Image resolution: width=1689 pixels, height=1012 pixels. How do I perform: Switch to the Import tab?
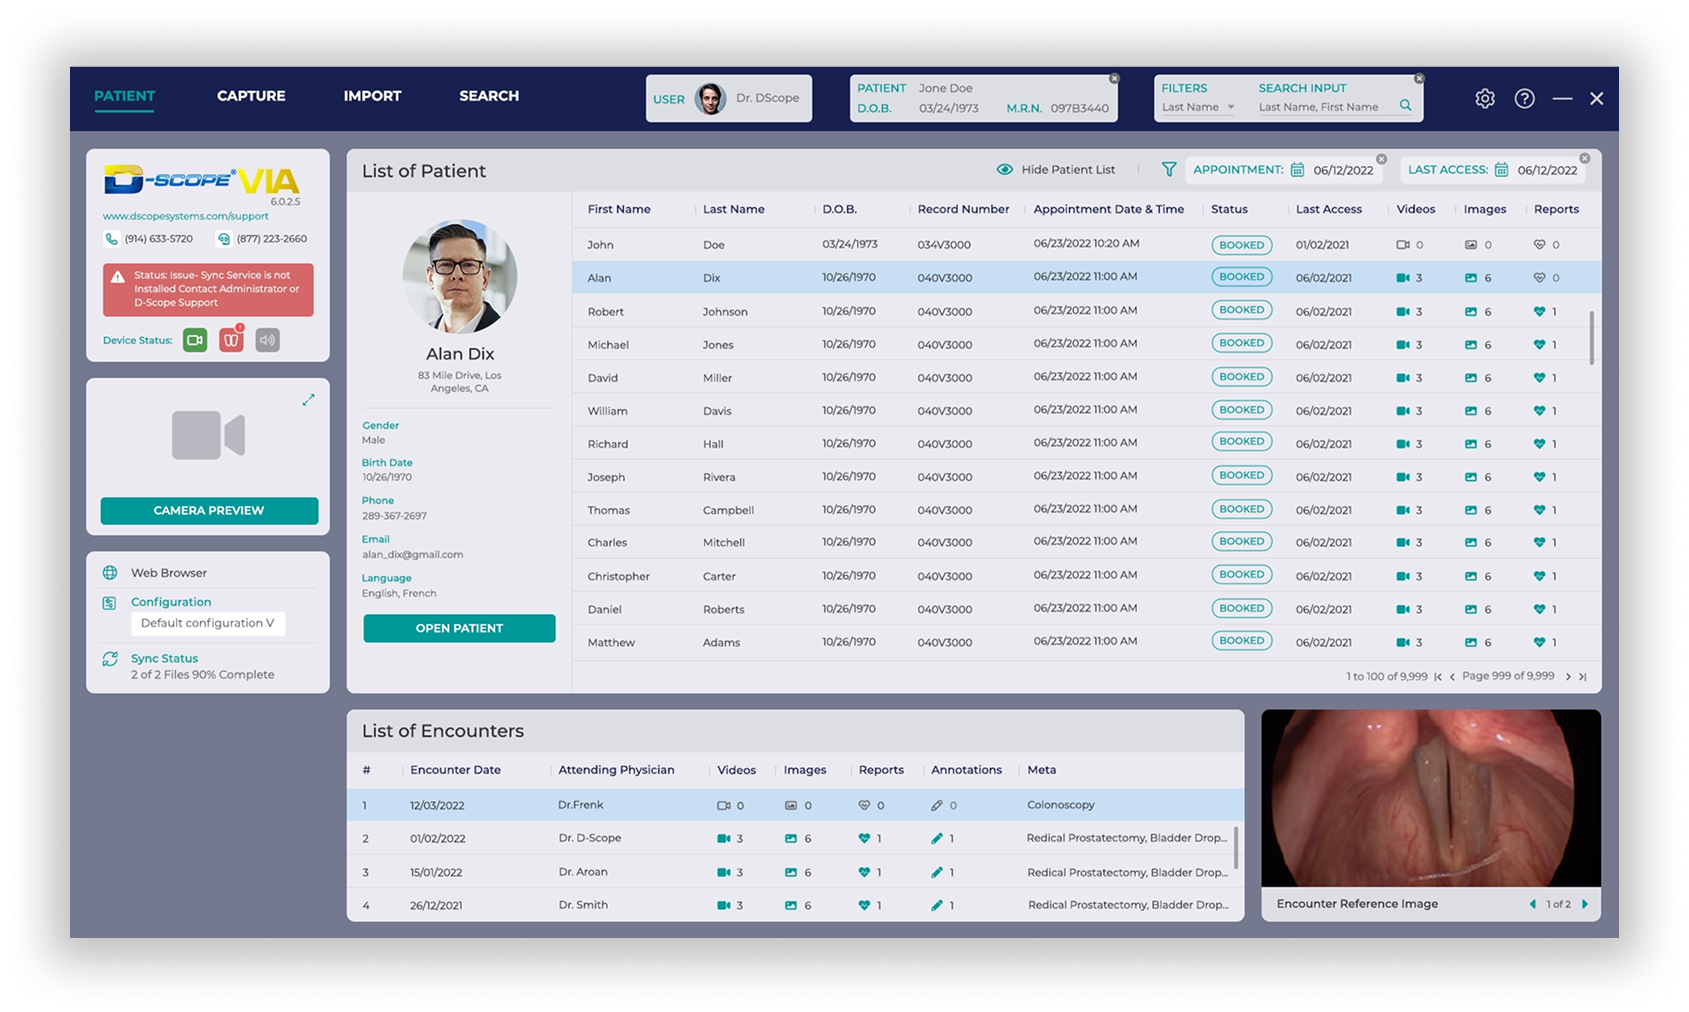pyautogui.click(x=372, y=96)
